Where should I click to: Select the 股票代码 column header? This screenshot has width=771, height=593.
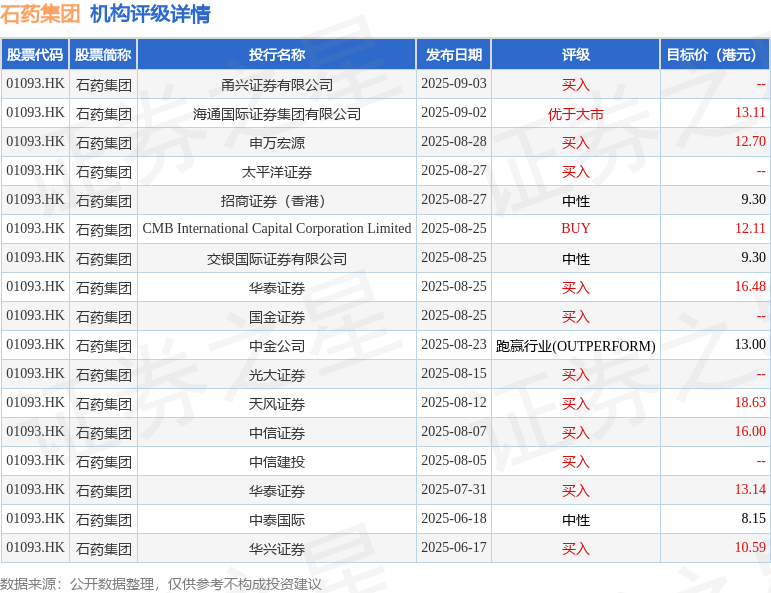[35, 54]
